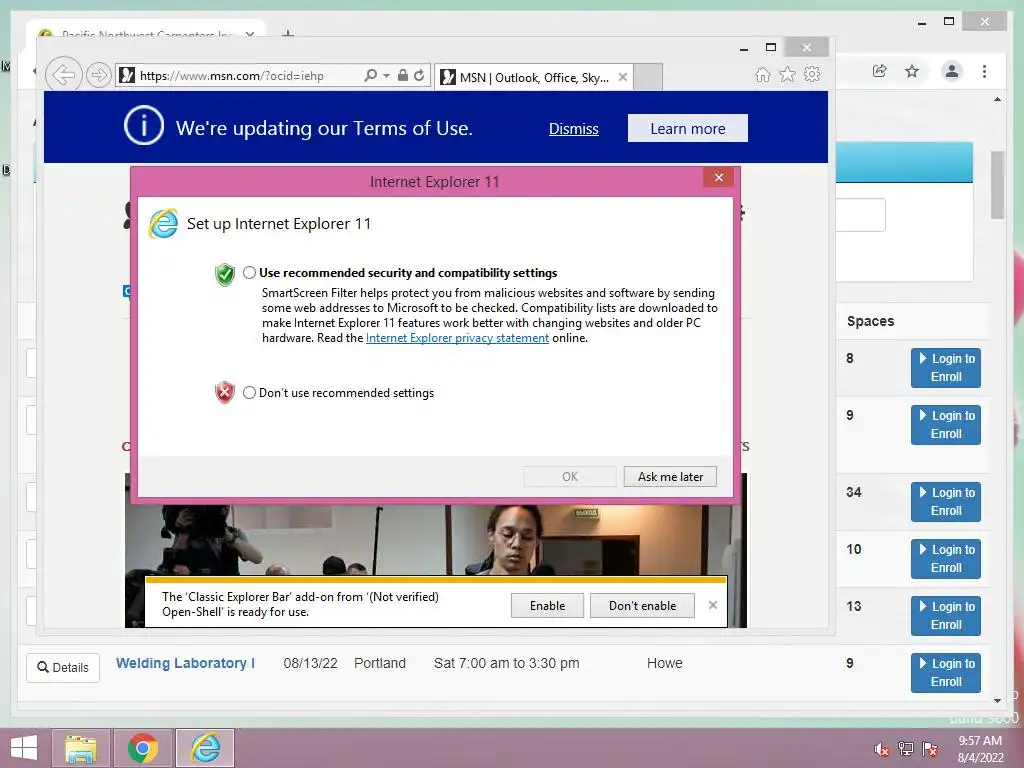Click the lock security icon in IE address bar
1024x768 pixels.
coord(403,76)
